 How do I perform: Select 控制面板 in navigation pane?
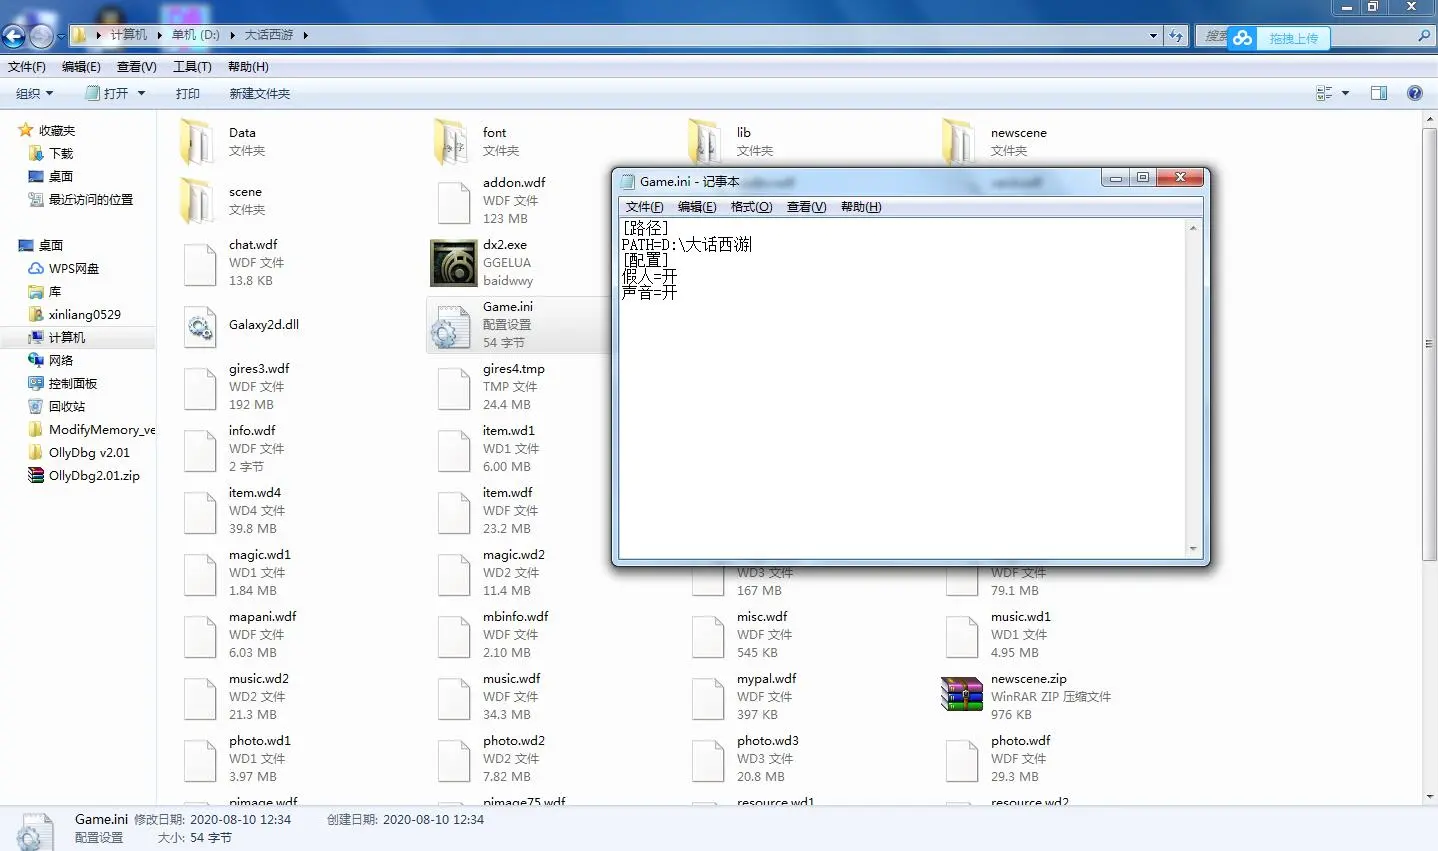pyautogui.click(x=72, y=384)
